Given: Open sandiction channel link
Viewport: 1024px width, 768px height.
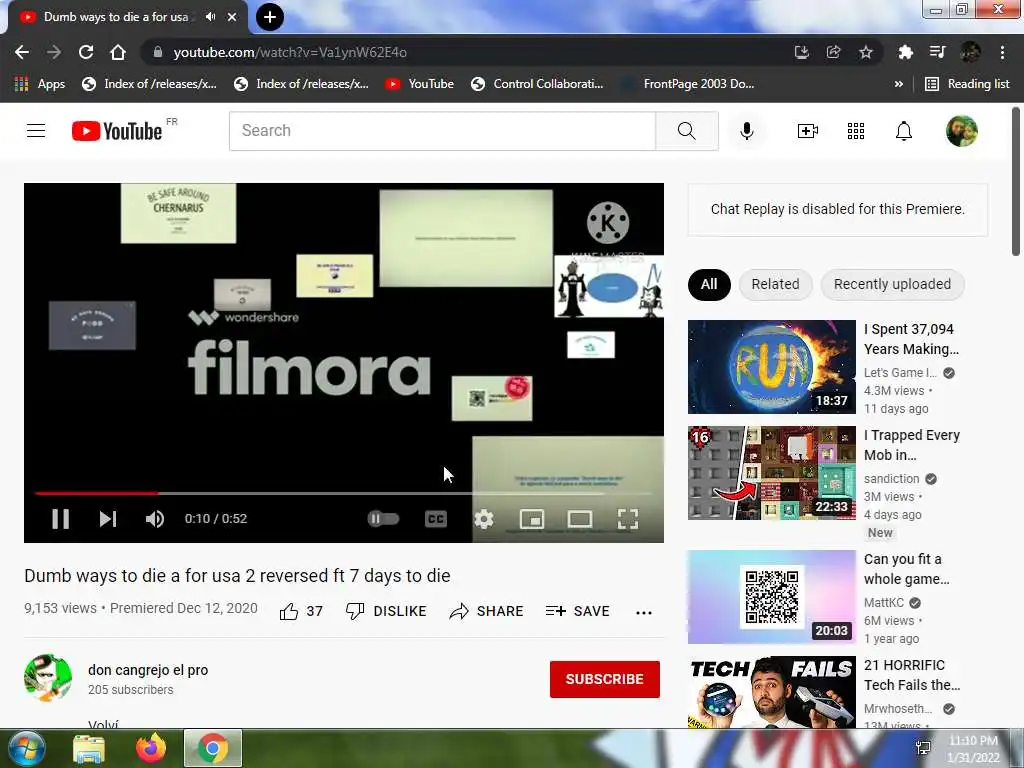Looking at the screenshot, I should click(x=891, y=479).
